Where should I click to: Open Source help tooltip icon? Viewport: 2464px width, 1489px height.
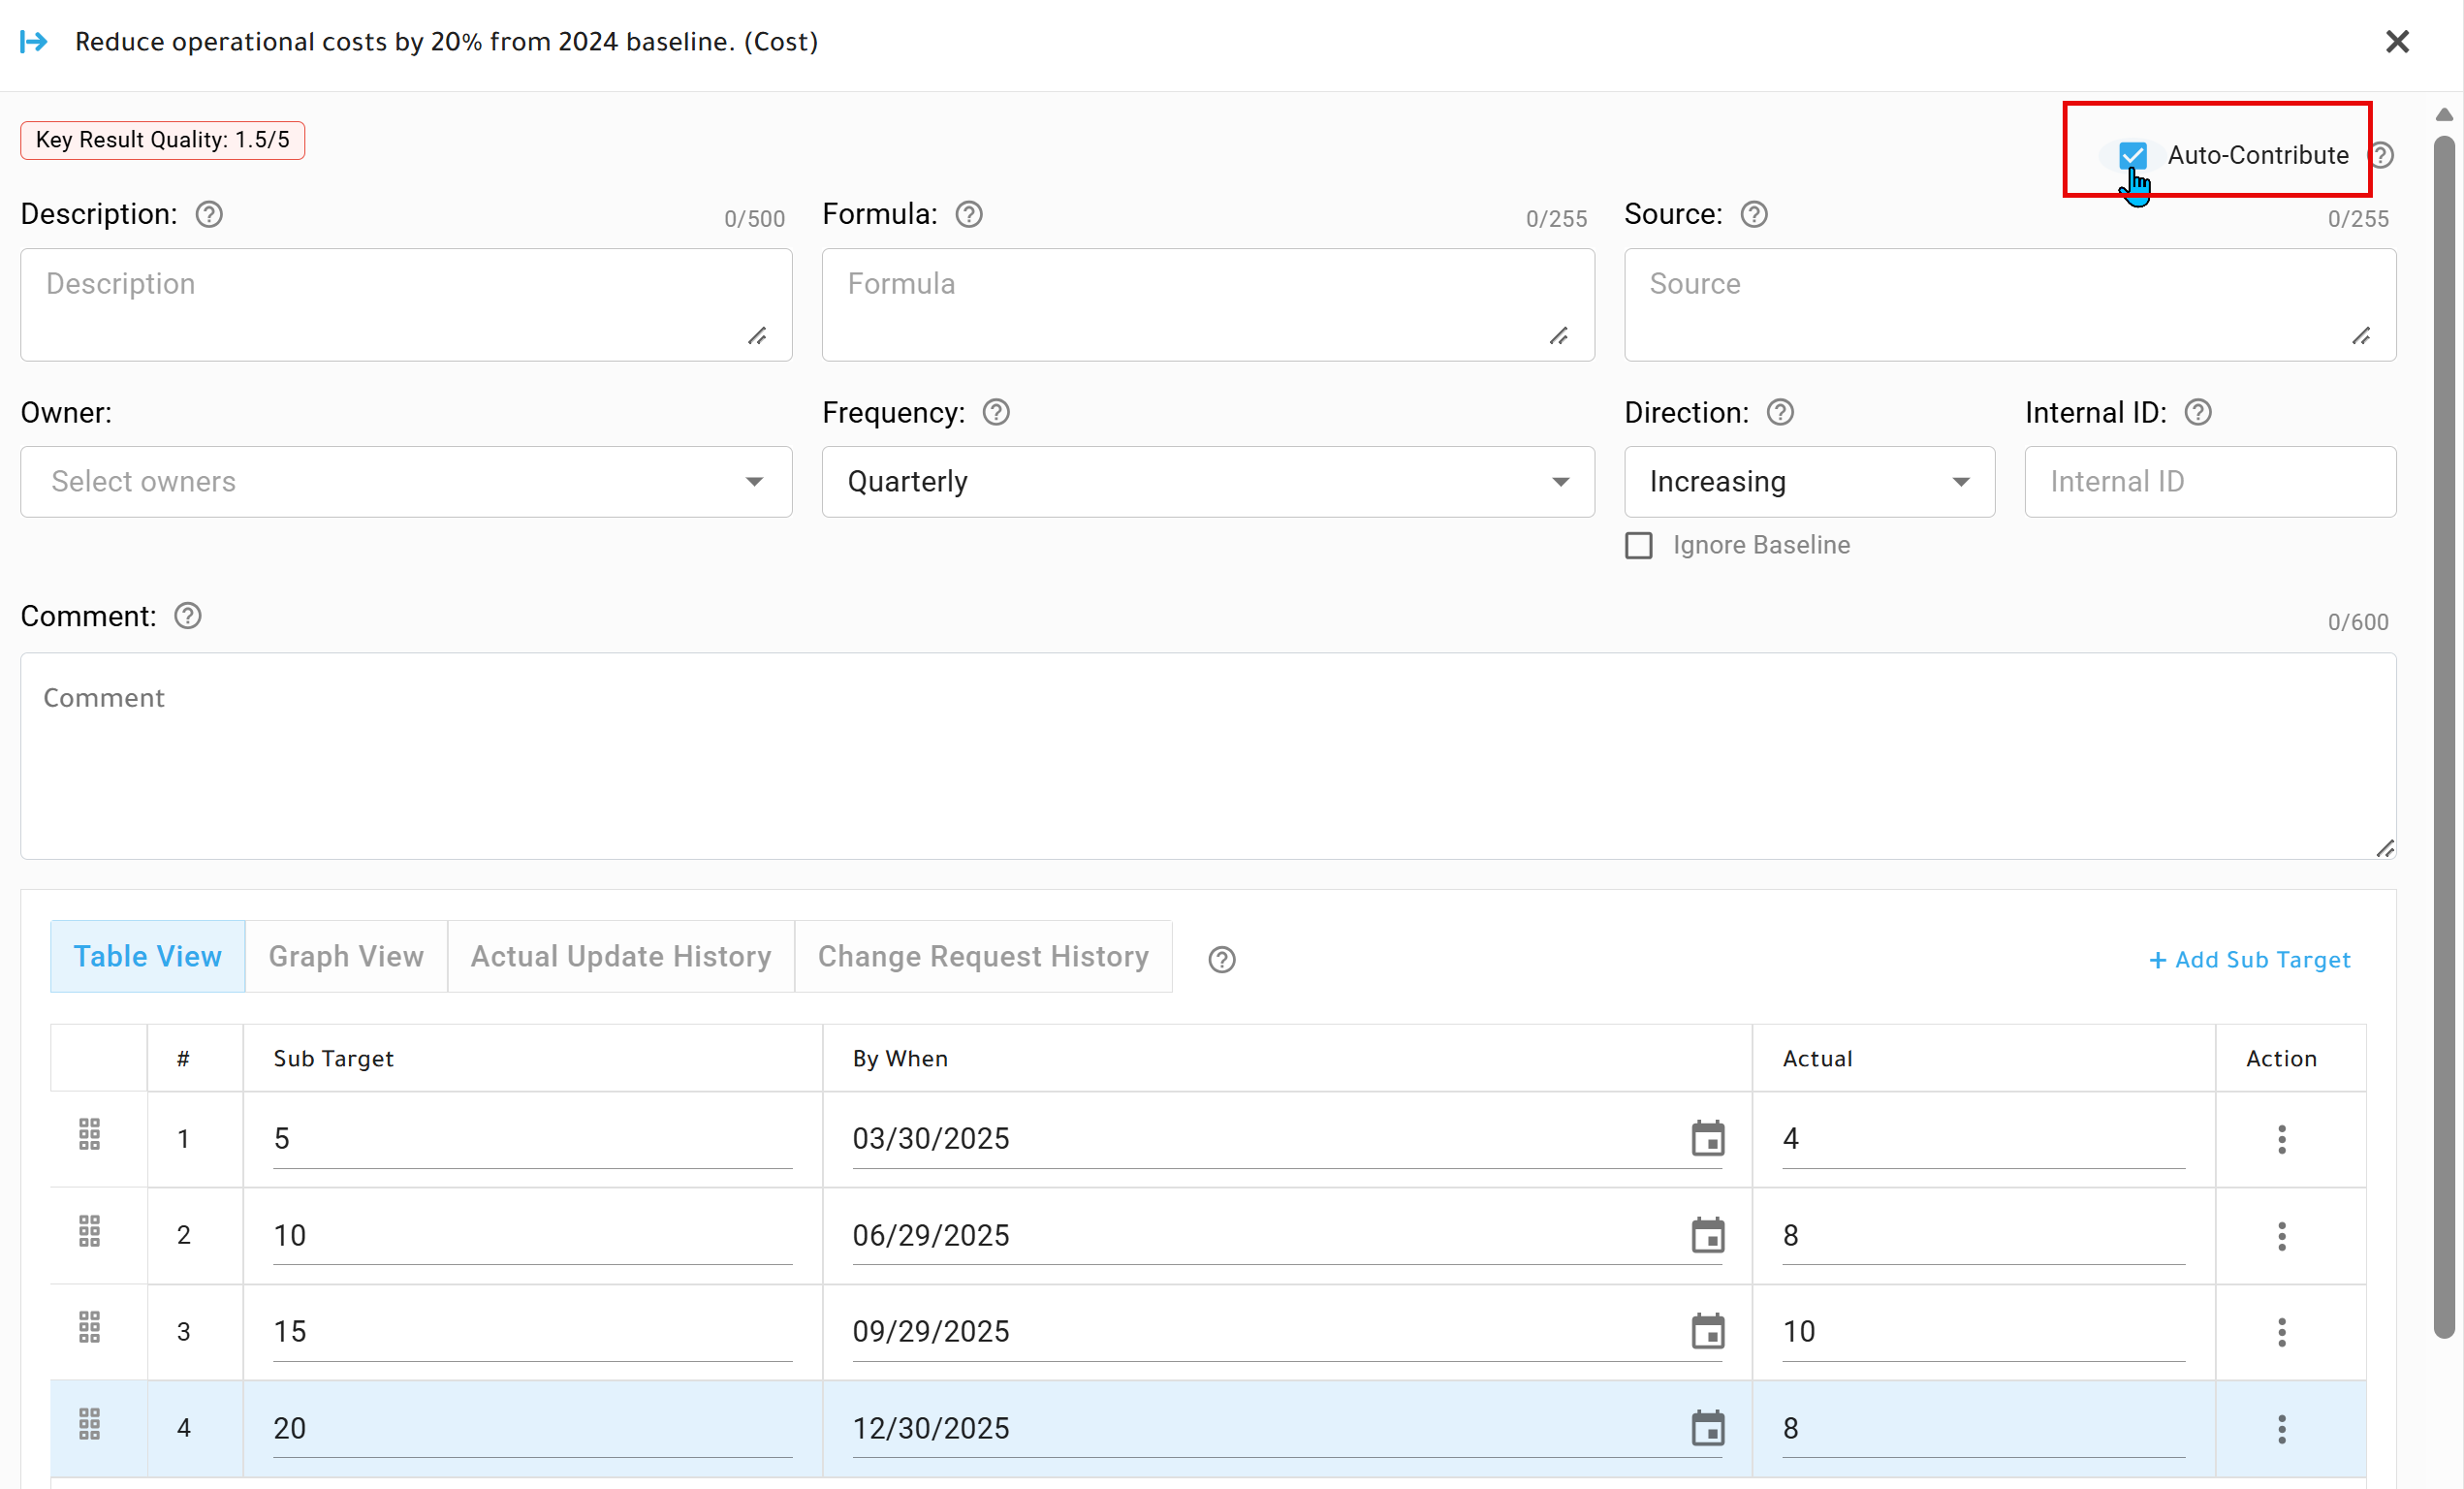point(1754,214)
